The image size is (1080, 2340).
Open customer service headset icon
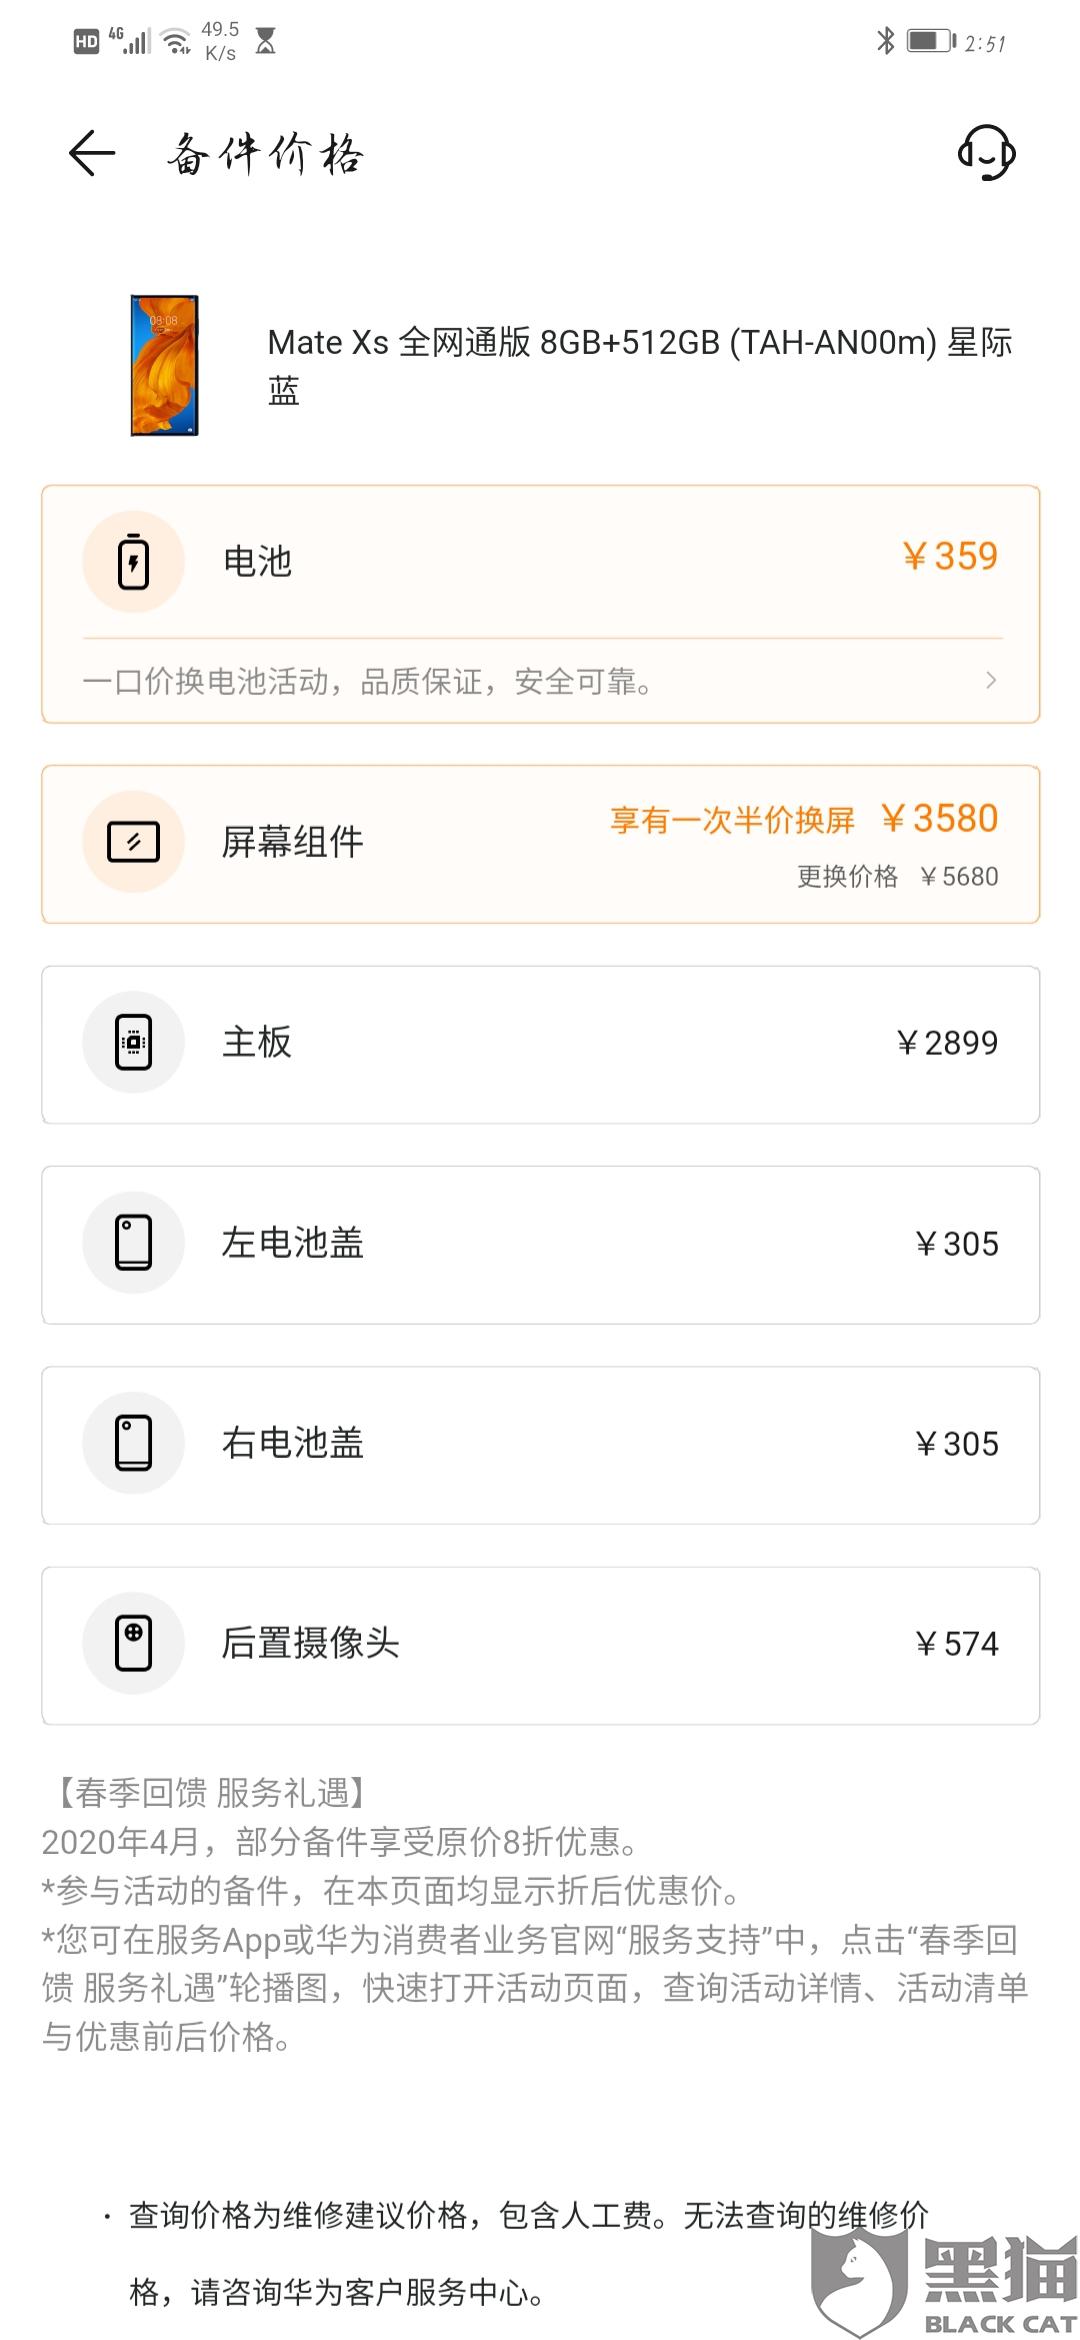(986, 153)
